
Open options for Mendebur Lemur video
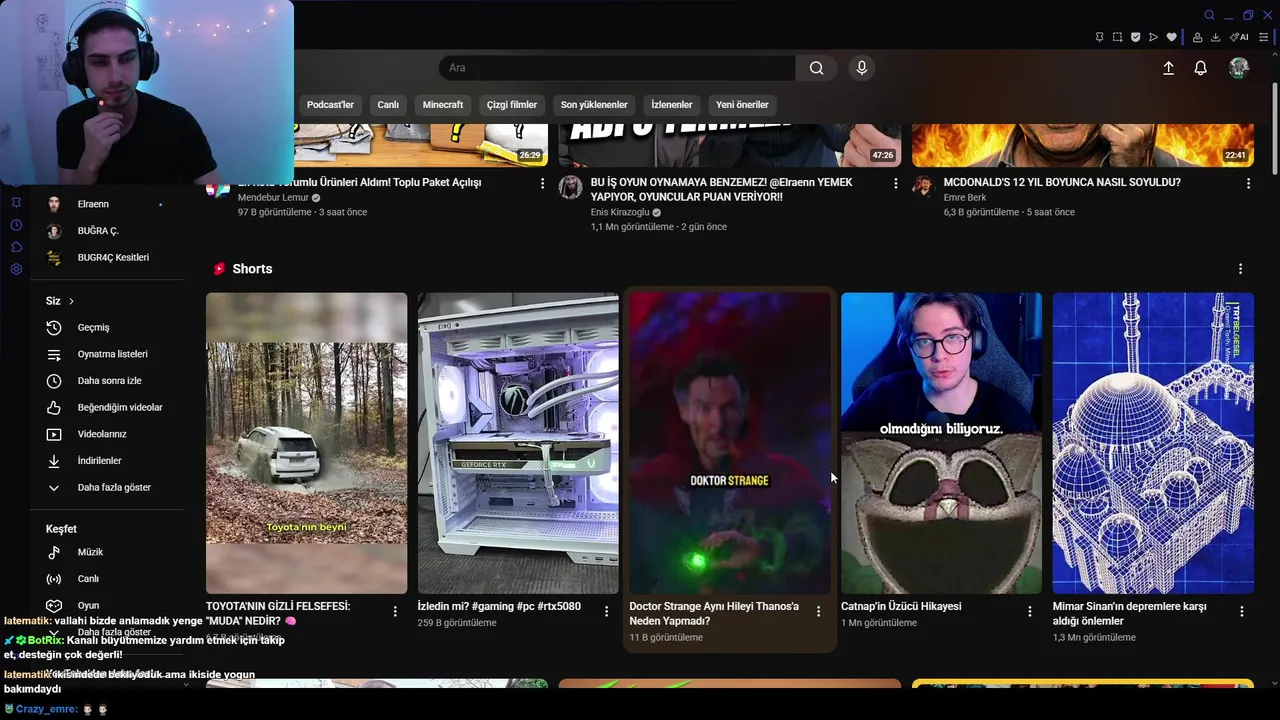(542, 184)
